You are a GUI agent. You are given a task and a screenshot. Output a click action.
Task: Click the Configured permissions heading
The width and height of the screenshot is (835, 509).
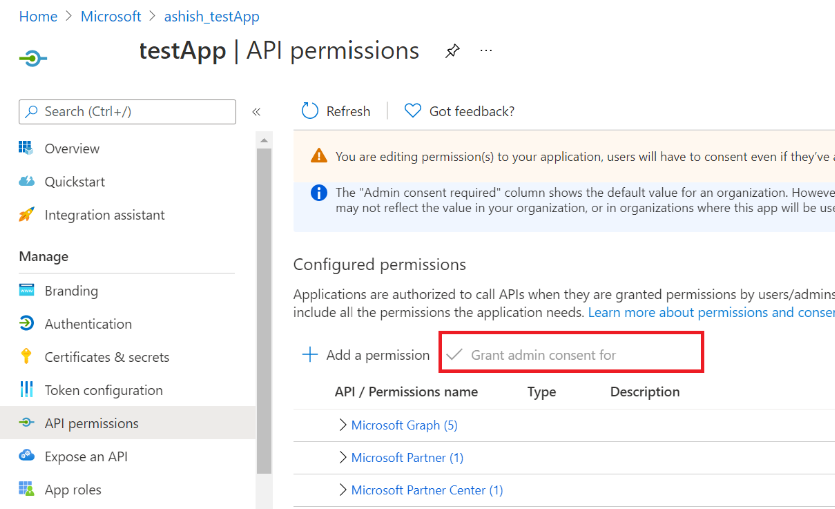[x=379, y=264]
